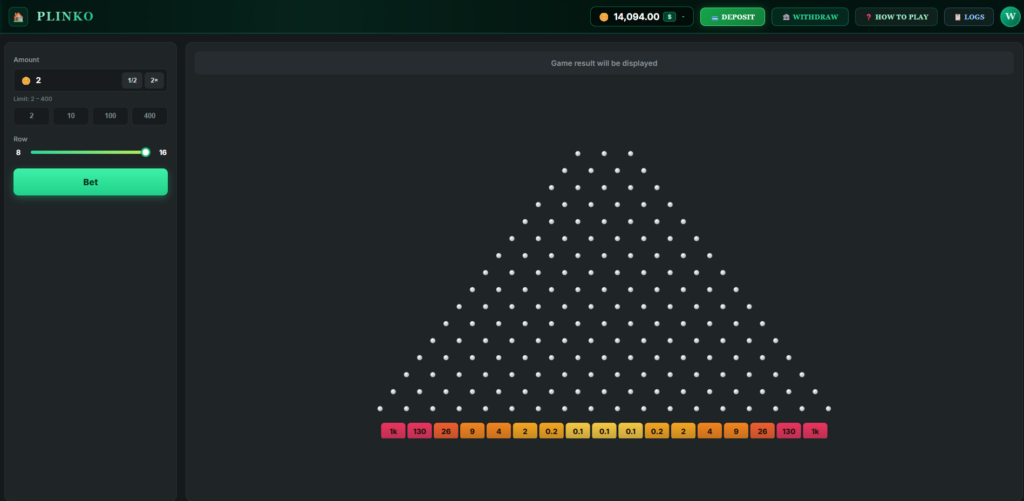Click the 1k multiplier slot at the row's right end

coord(815,431)
